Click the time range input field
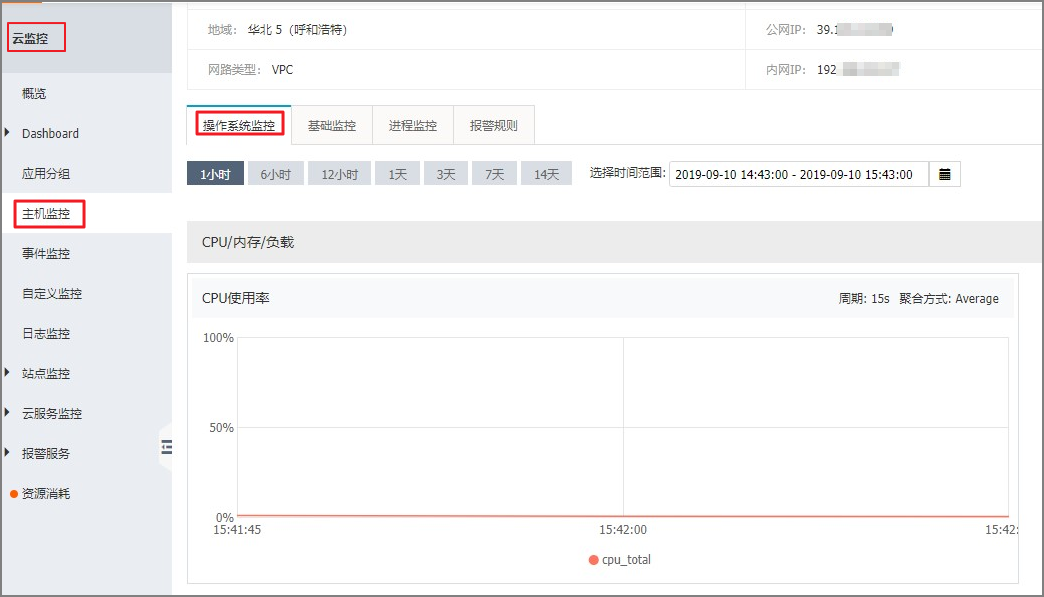Screen dimensions: 1044x597 pyautogui.click(x=799, y=174)
